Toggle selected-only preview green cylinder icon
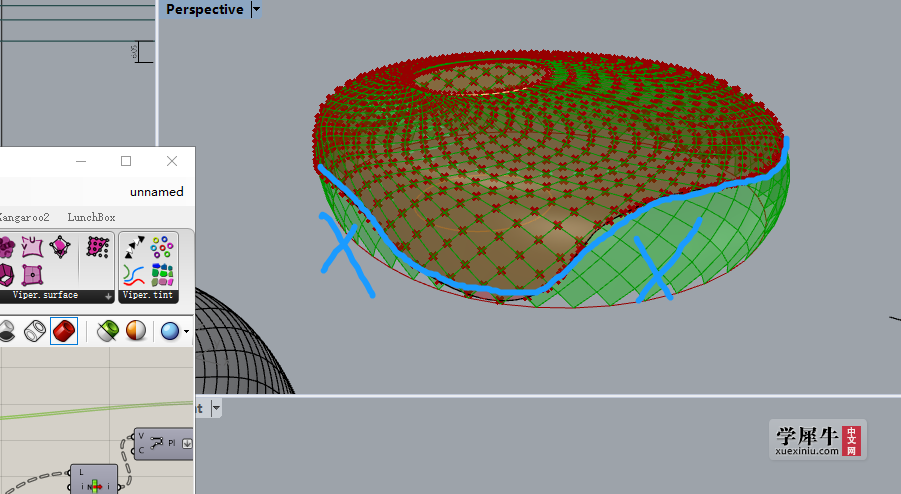 point(107,331)
